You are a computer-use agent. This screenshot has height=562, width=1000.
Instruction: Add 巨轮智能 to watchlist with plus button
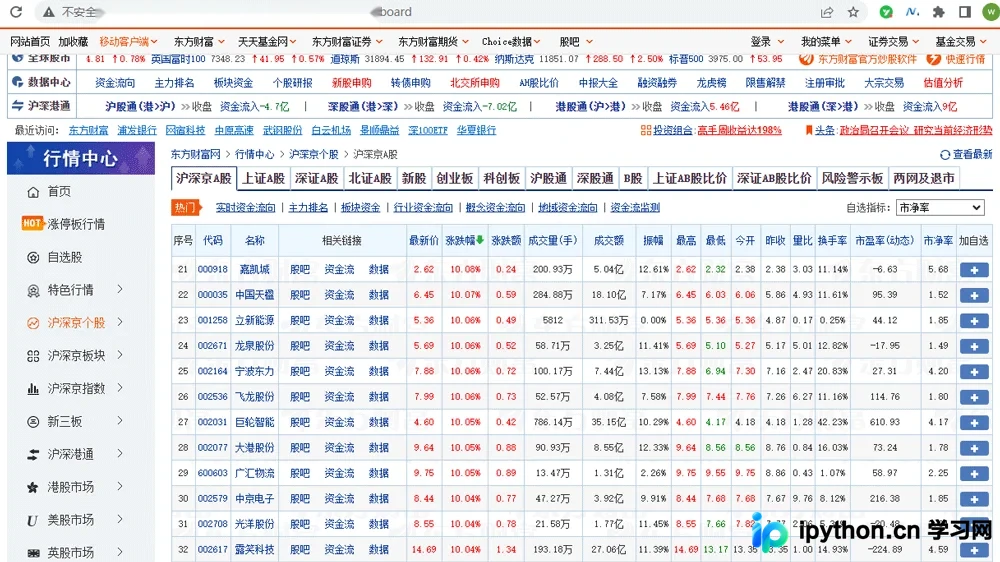(x=974, y=423)
